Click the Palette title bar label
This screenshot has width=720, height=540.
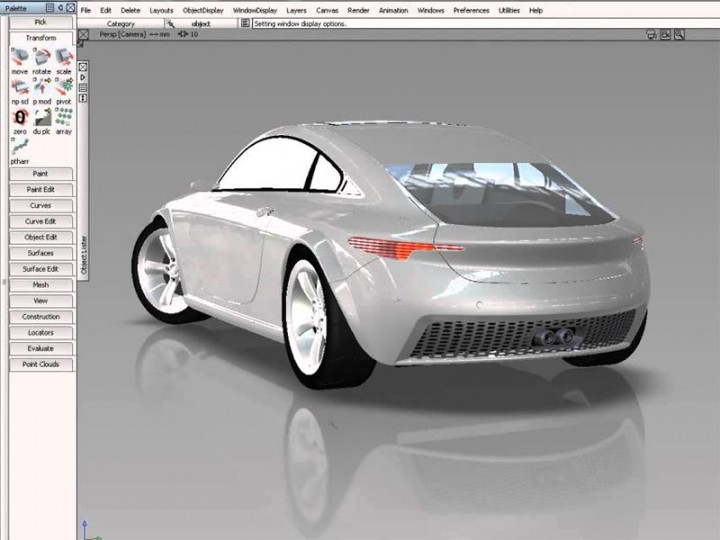click(x=16, y=8)
